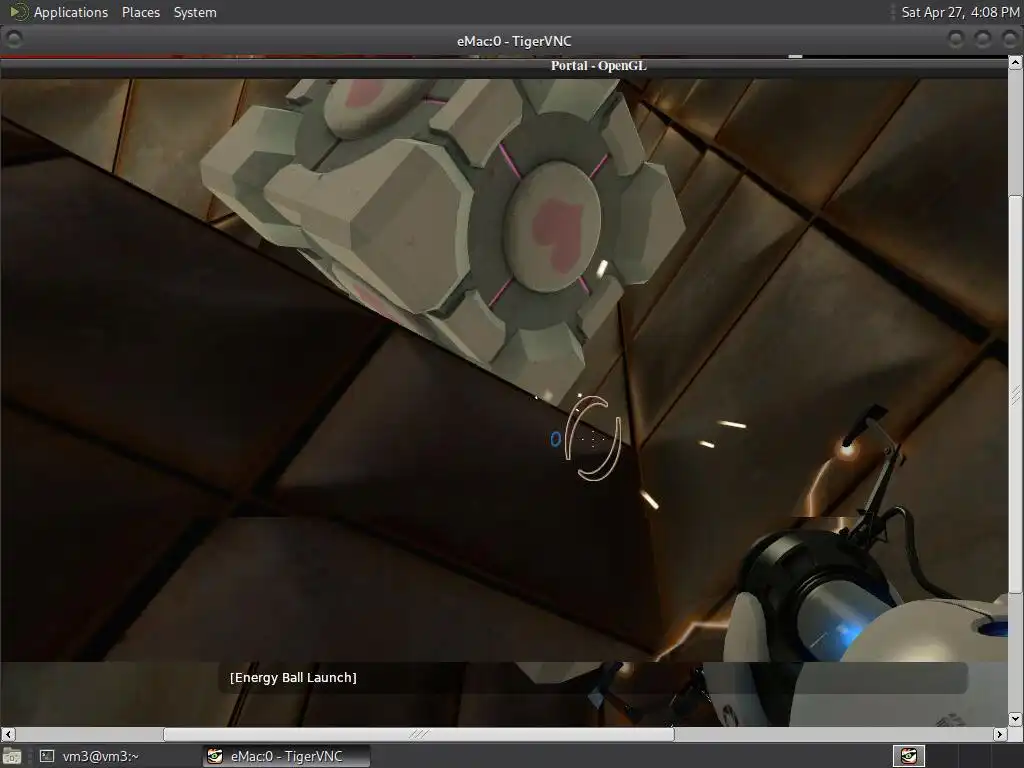Click the horizontal scrollbar right arrow
Screen dimensions: 1024x768
1000,734
